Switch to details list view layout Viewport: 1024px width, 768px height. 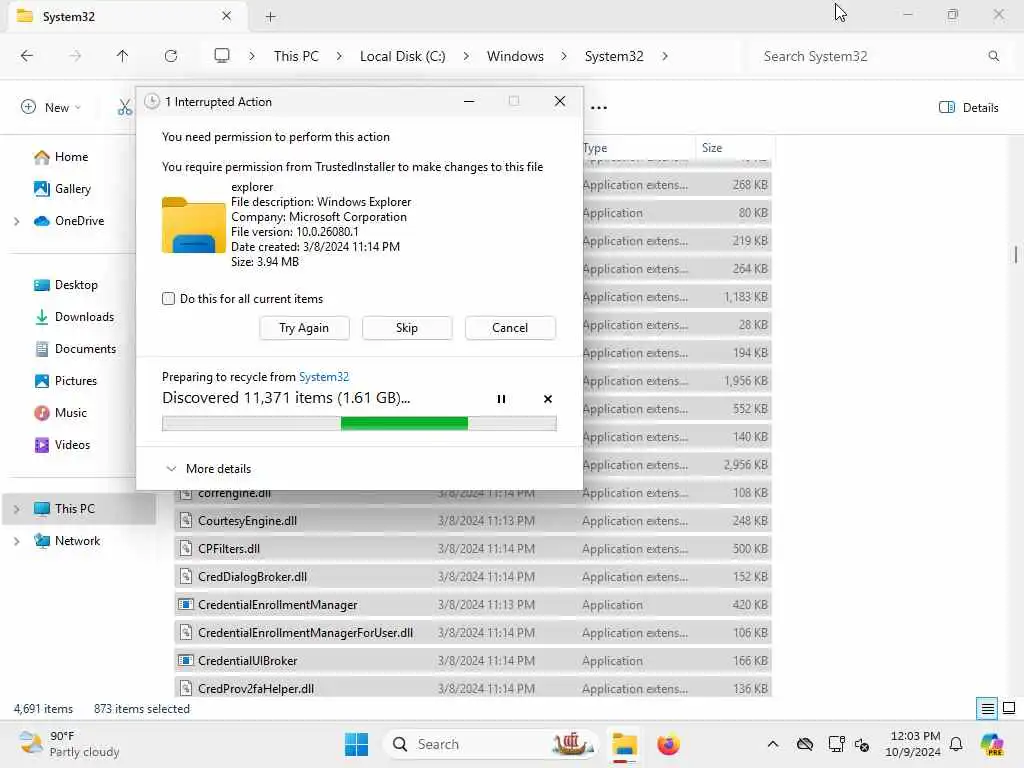(987, 709)
